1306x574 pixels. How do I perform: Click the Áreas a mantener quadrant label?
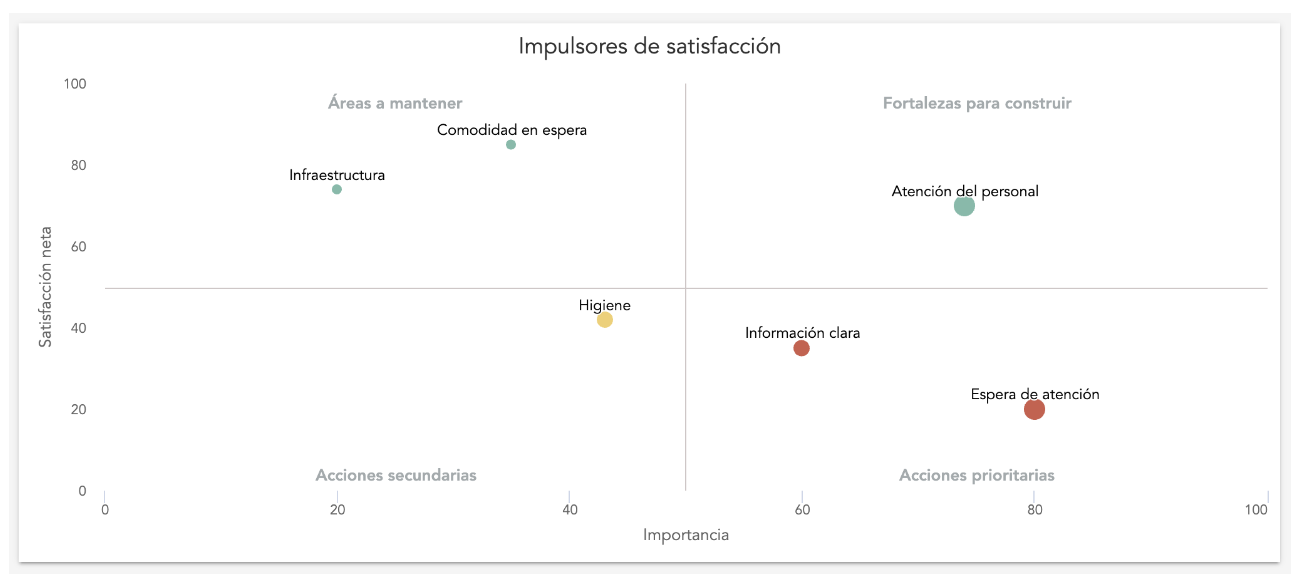click(x=395, y=103)
